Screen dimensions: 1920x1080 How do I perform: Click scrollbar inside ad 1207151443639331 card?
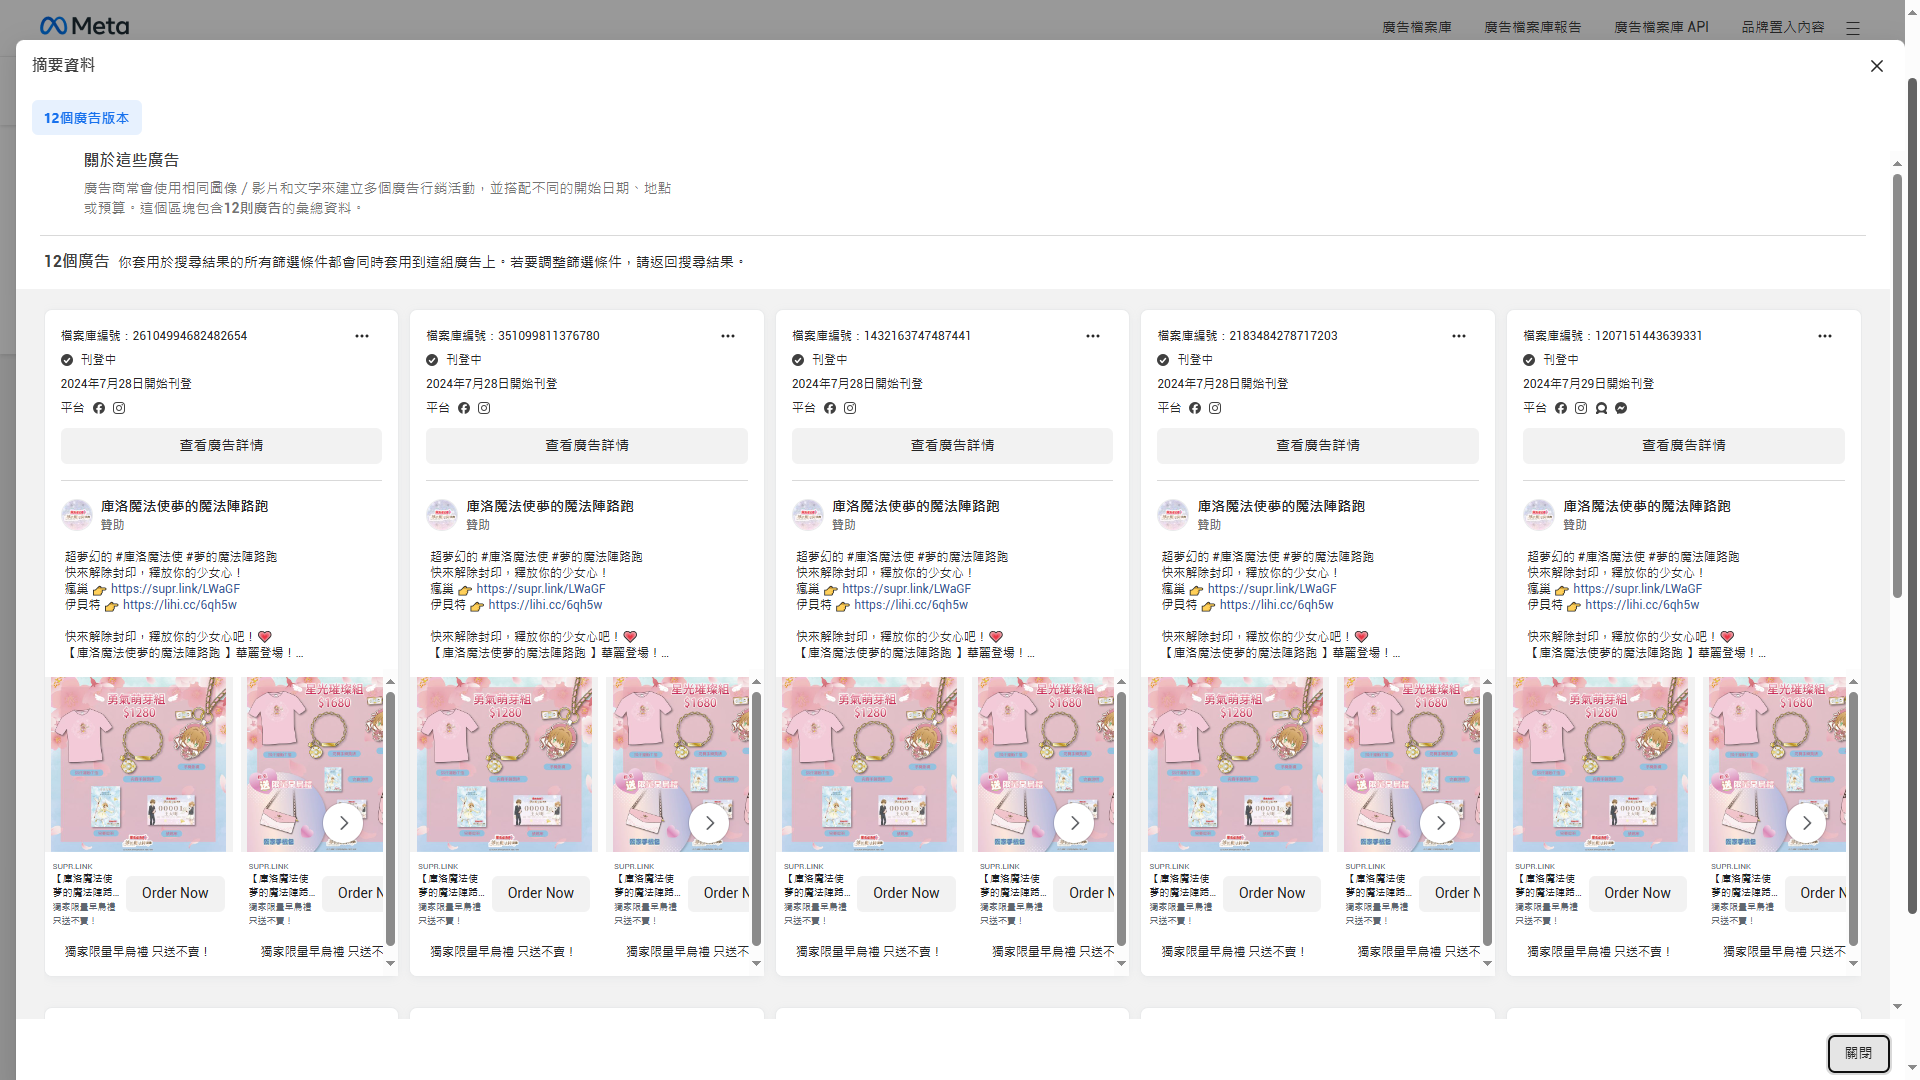(1853, 818)
